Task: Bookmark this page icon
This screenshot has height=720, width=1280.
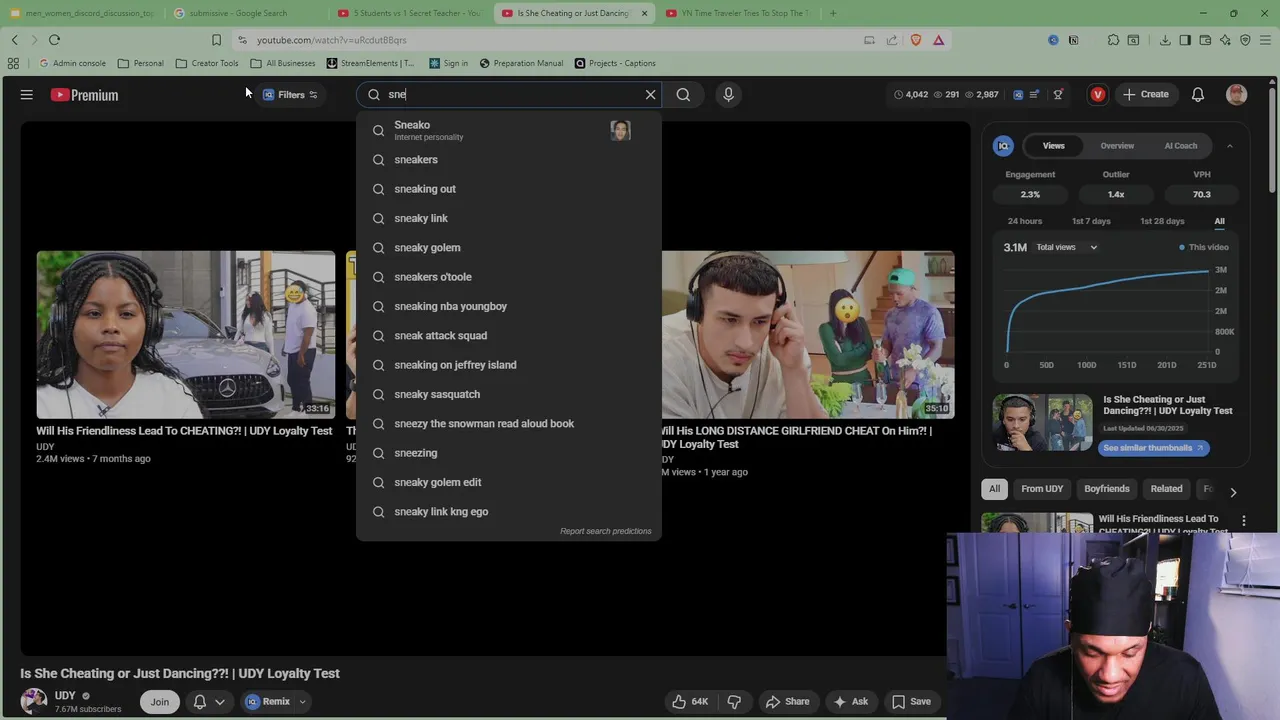Action: pos(216,40)
